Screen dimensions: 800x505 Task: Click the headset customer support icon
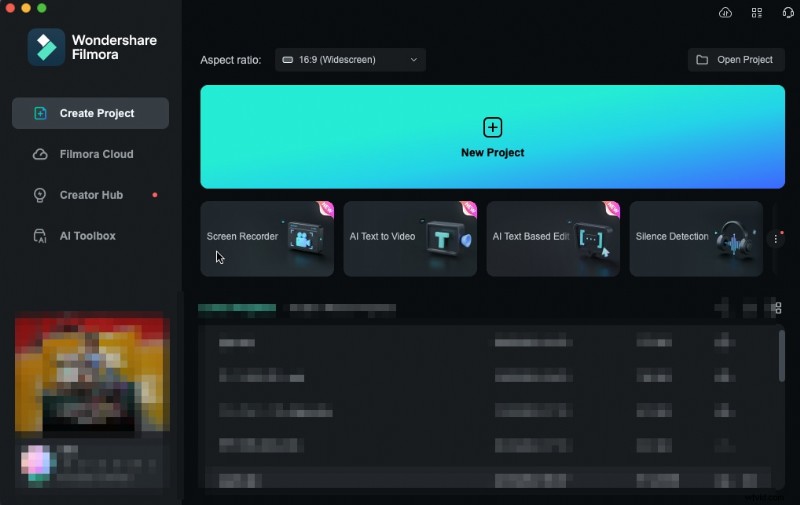787,13
